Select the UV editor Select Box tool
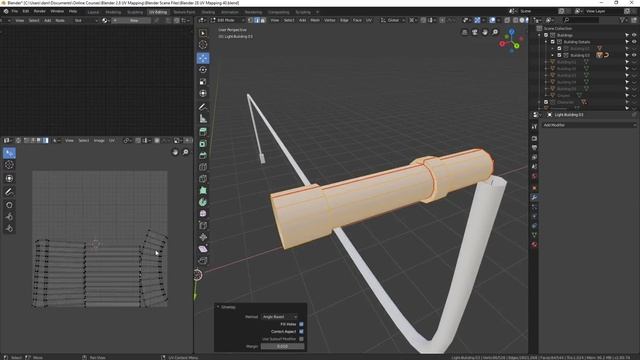 (x=9, y=153)
